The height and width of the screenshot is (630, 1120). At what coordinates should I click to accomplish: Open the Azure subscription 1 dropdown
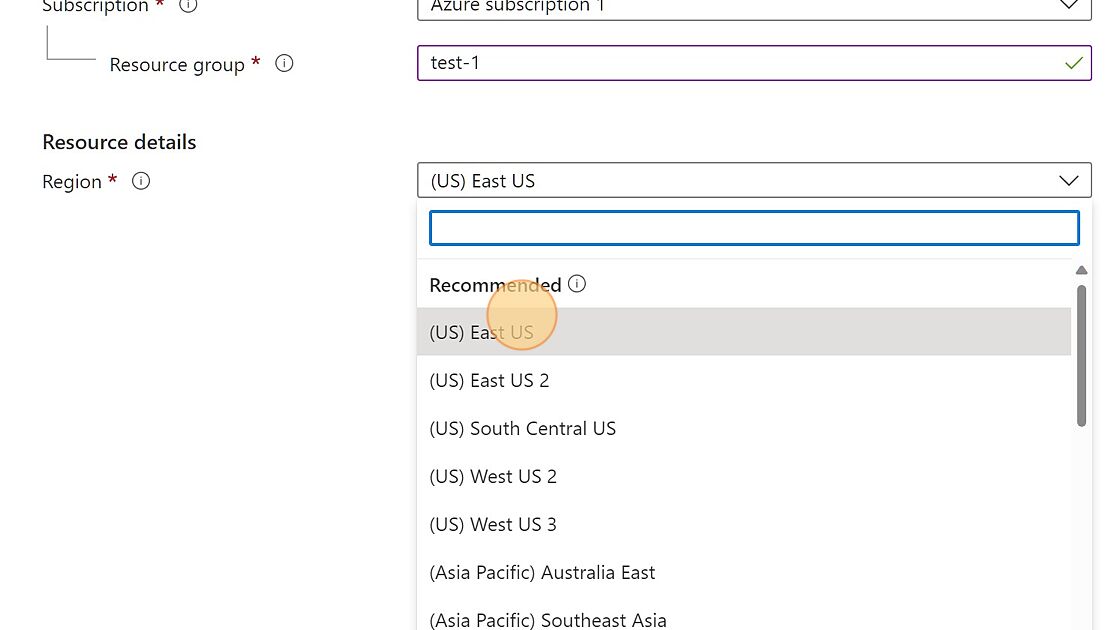point(754,9)
